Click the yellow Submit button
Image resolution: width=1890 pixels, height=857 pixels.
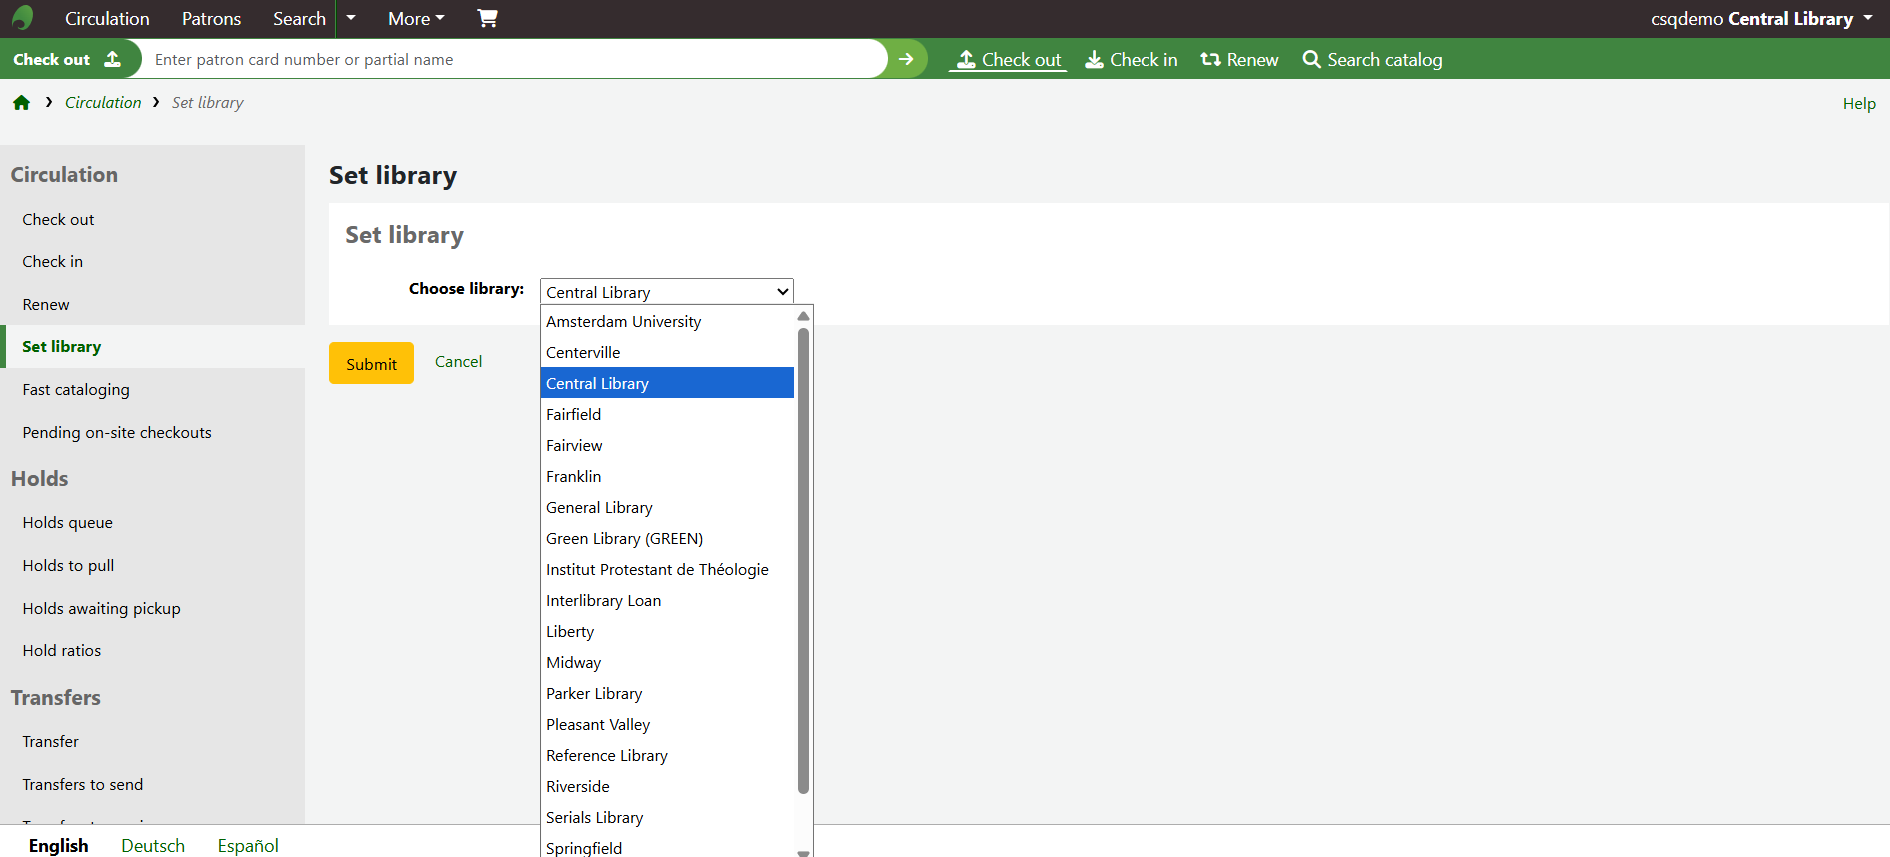(x=371, y=364)
